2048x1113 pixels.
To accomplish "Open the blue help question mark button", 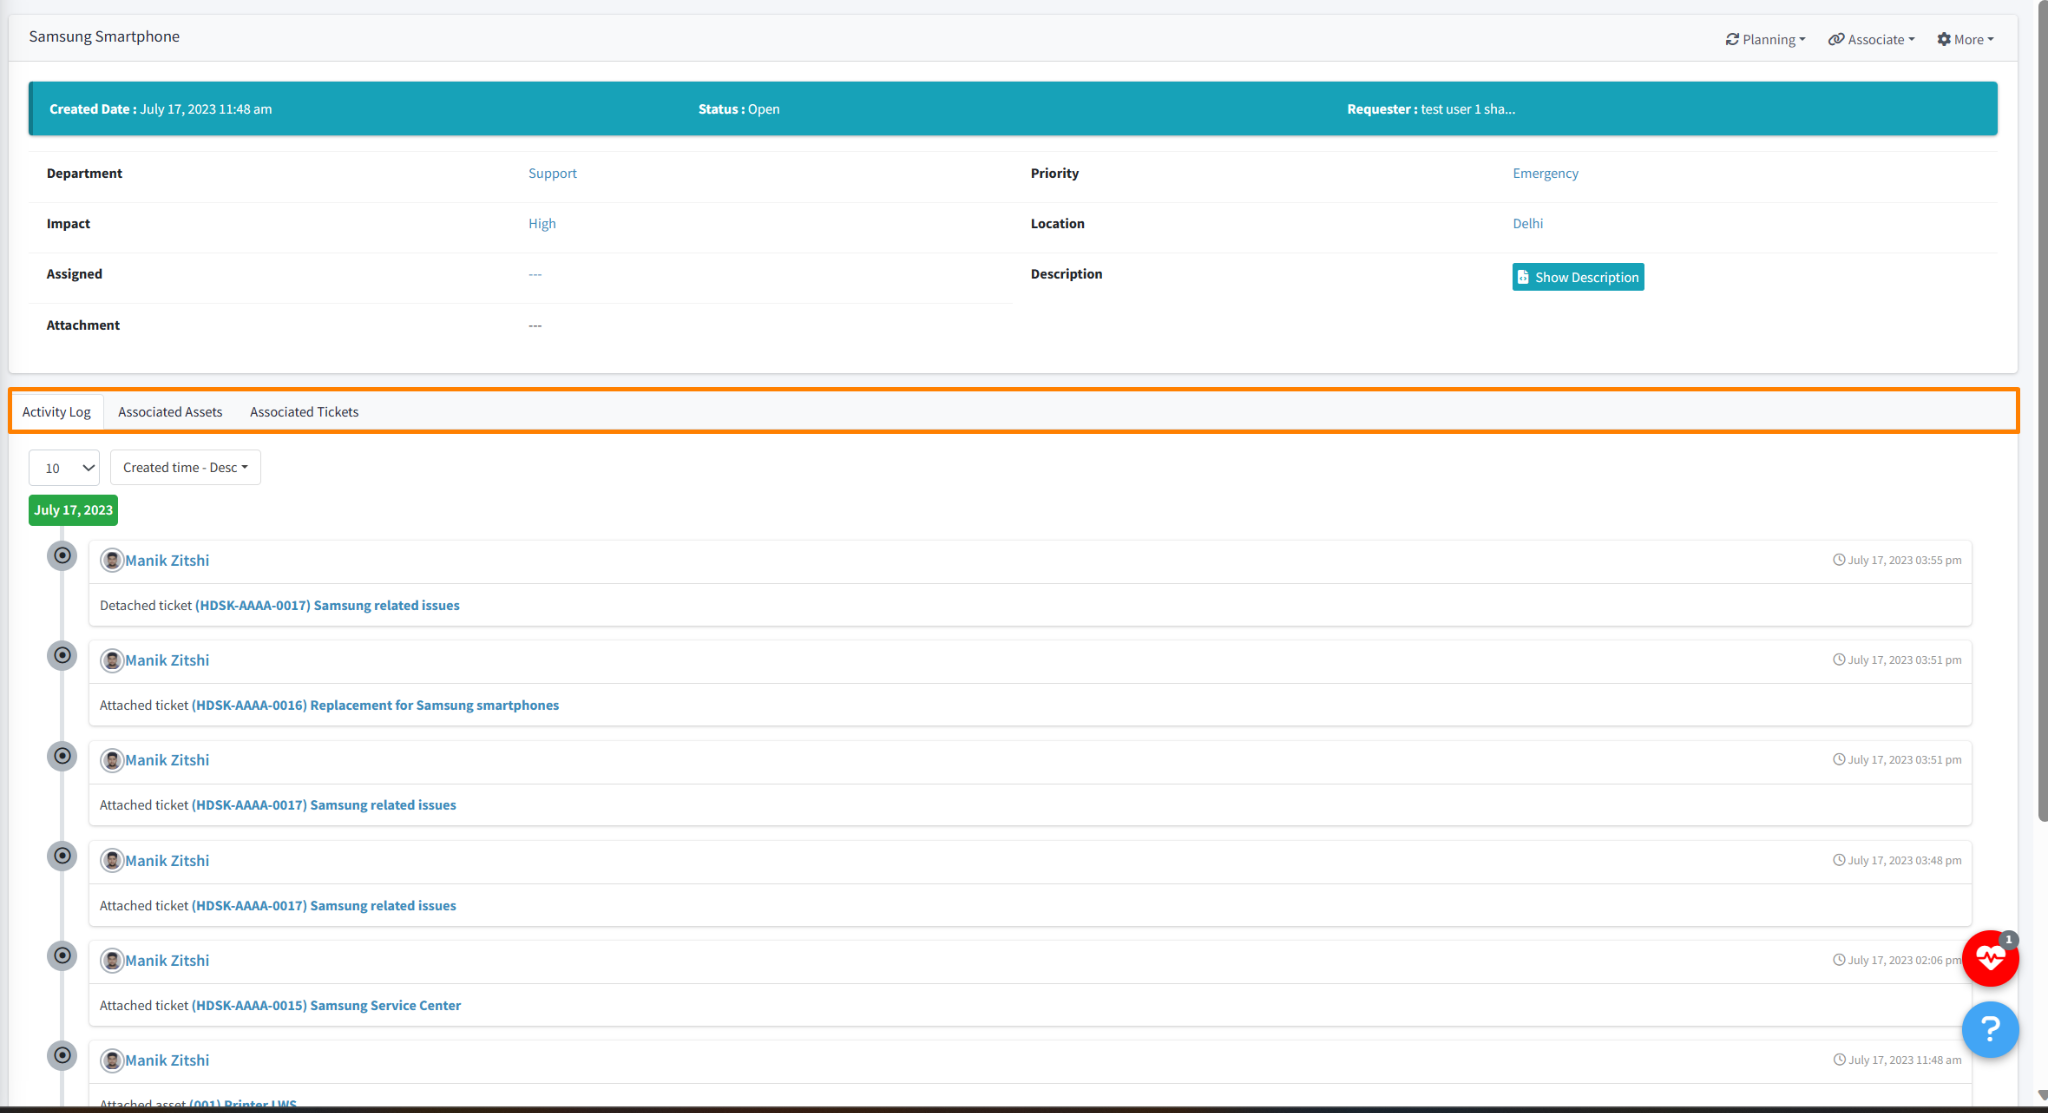I will point(1990,1029).
